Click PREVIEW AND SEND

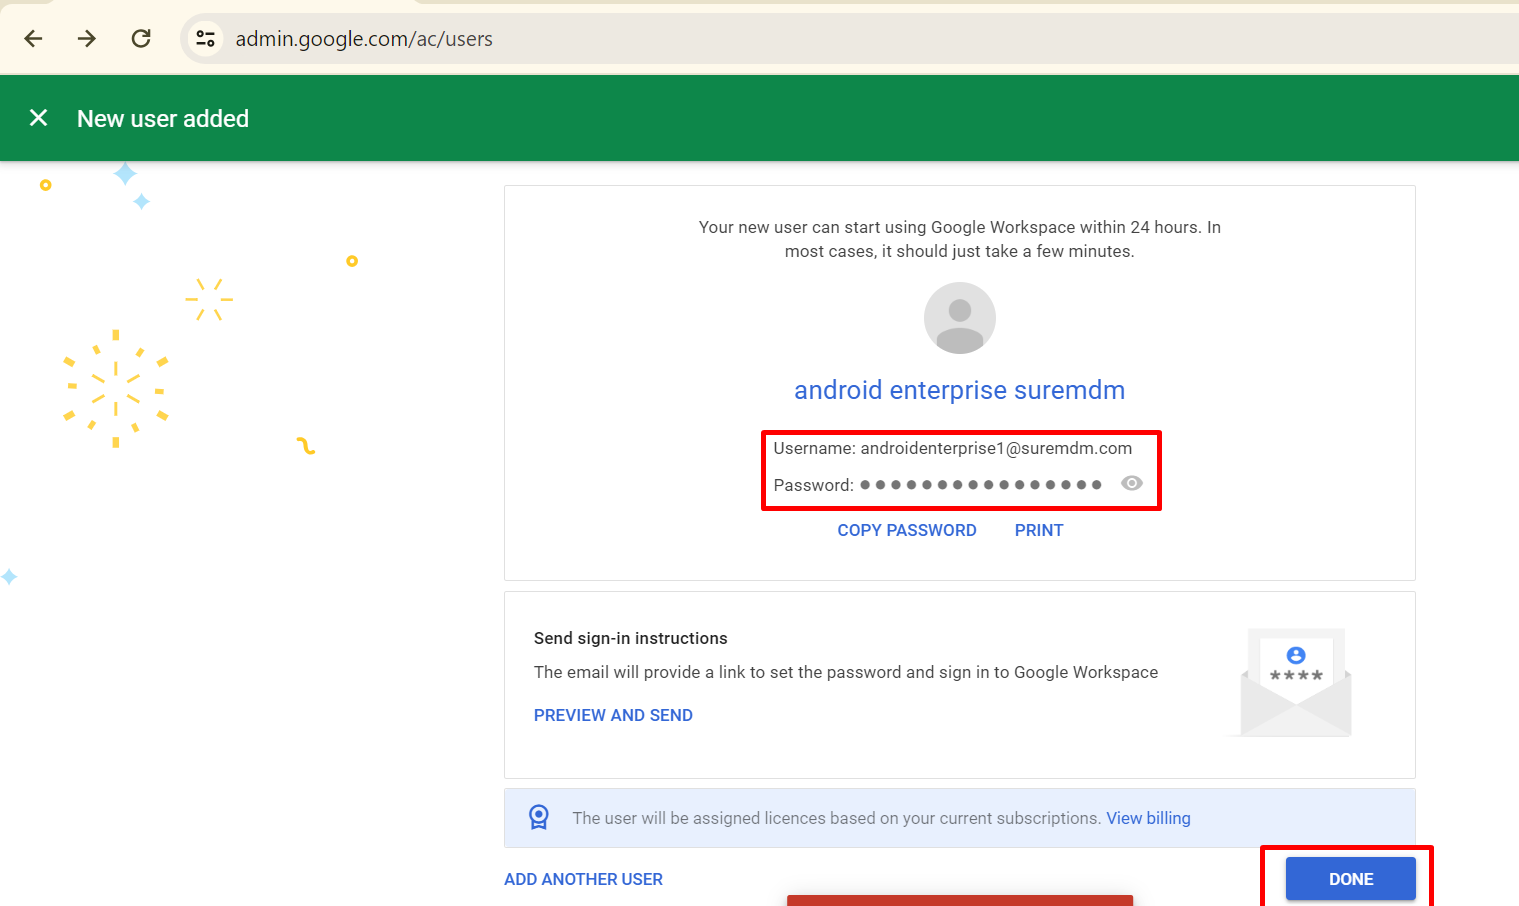coord(613,715)
